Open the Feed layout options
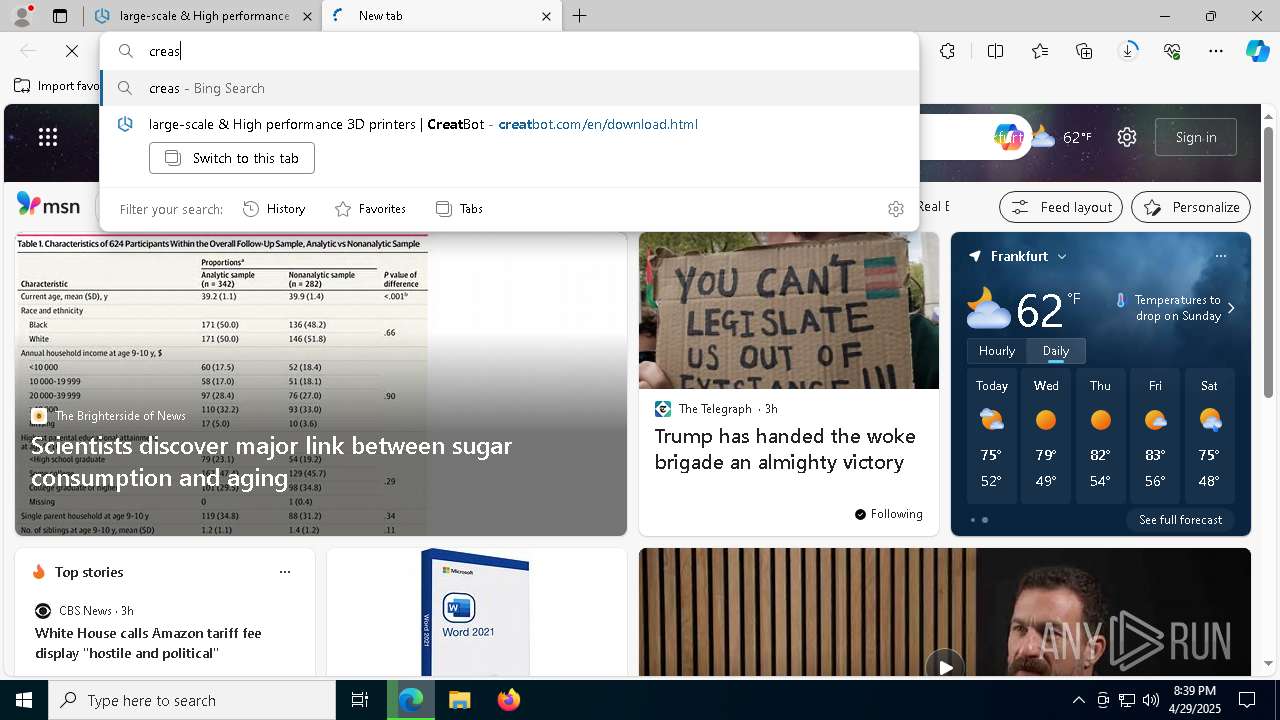Screen dimensions: 1280x720 (1062, 207)
